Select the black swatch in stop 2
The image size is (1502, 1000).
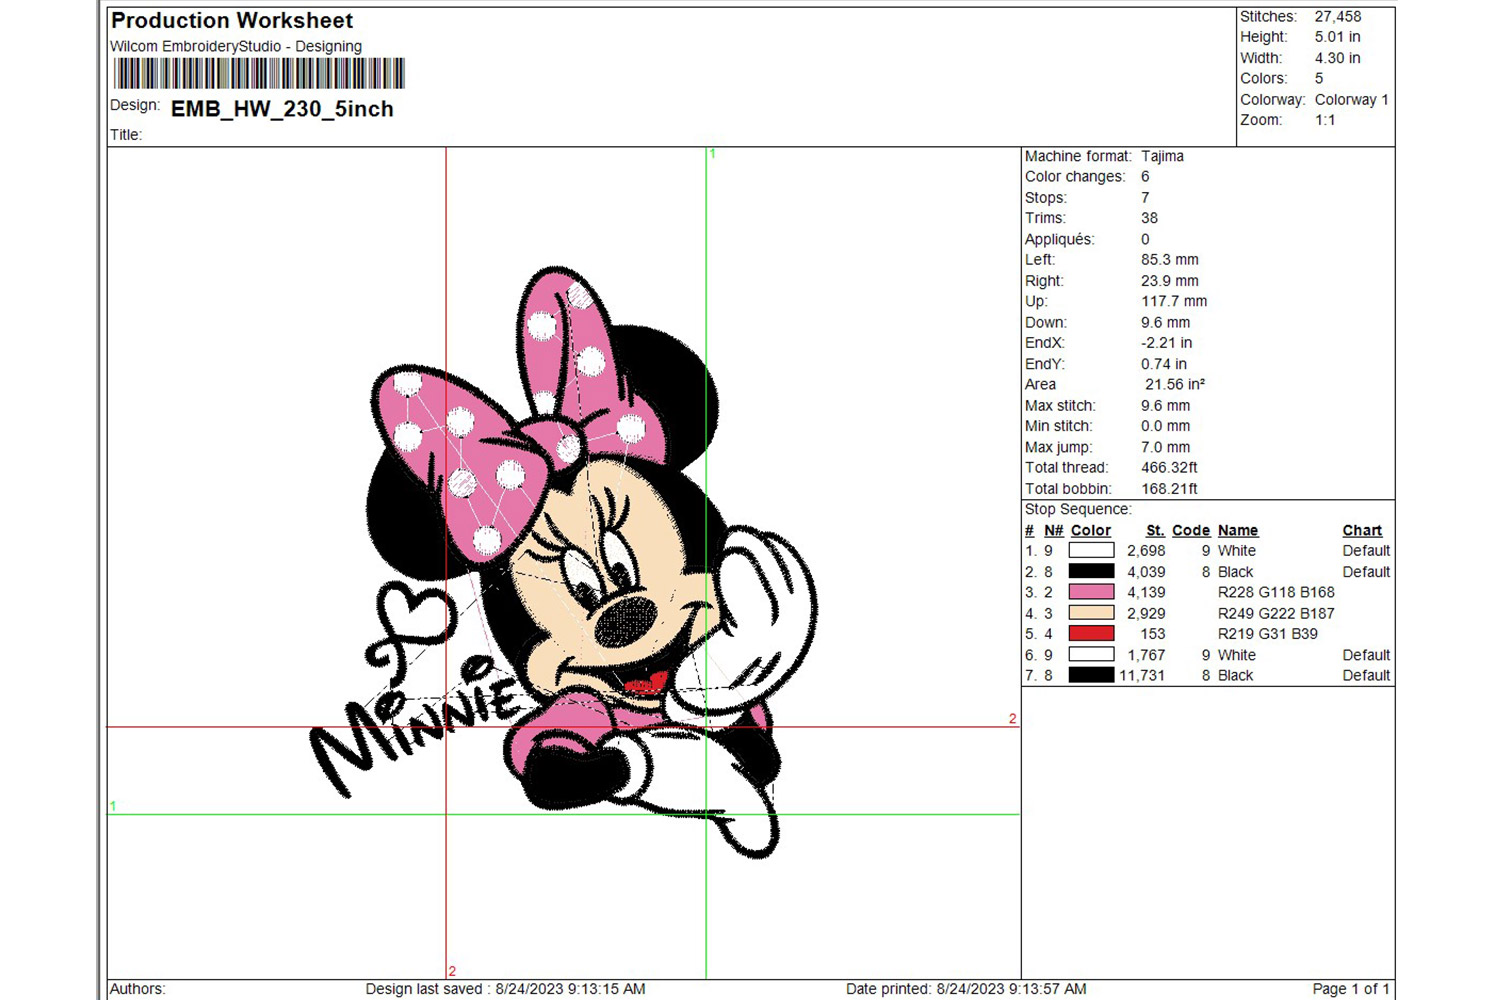(1091, 572)
